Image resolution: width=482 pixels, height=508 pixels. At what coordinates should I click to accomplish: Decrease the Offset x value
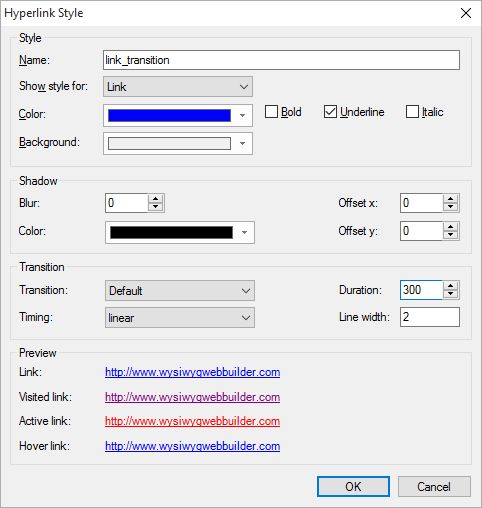click(450, 207)
